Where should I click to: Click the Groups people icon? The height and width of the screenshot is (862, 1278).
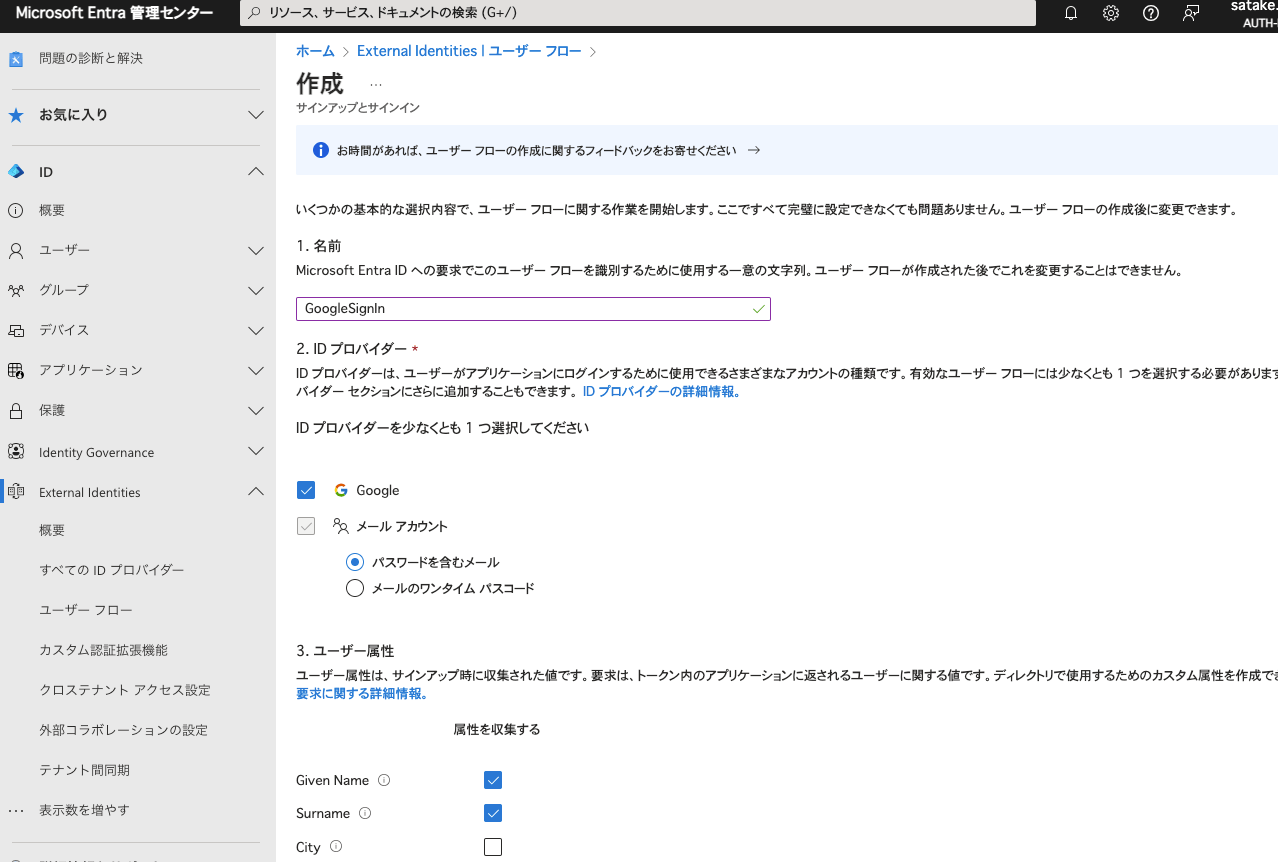(x=16, y=290)
